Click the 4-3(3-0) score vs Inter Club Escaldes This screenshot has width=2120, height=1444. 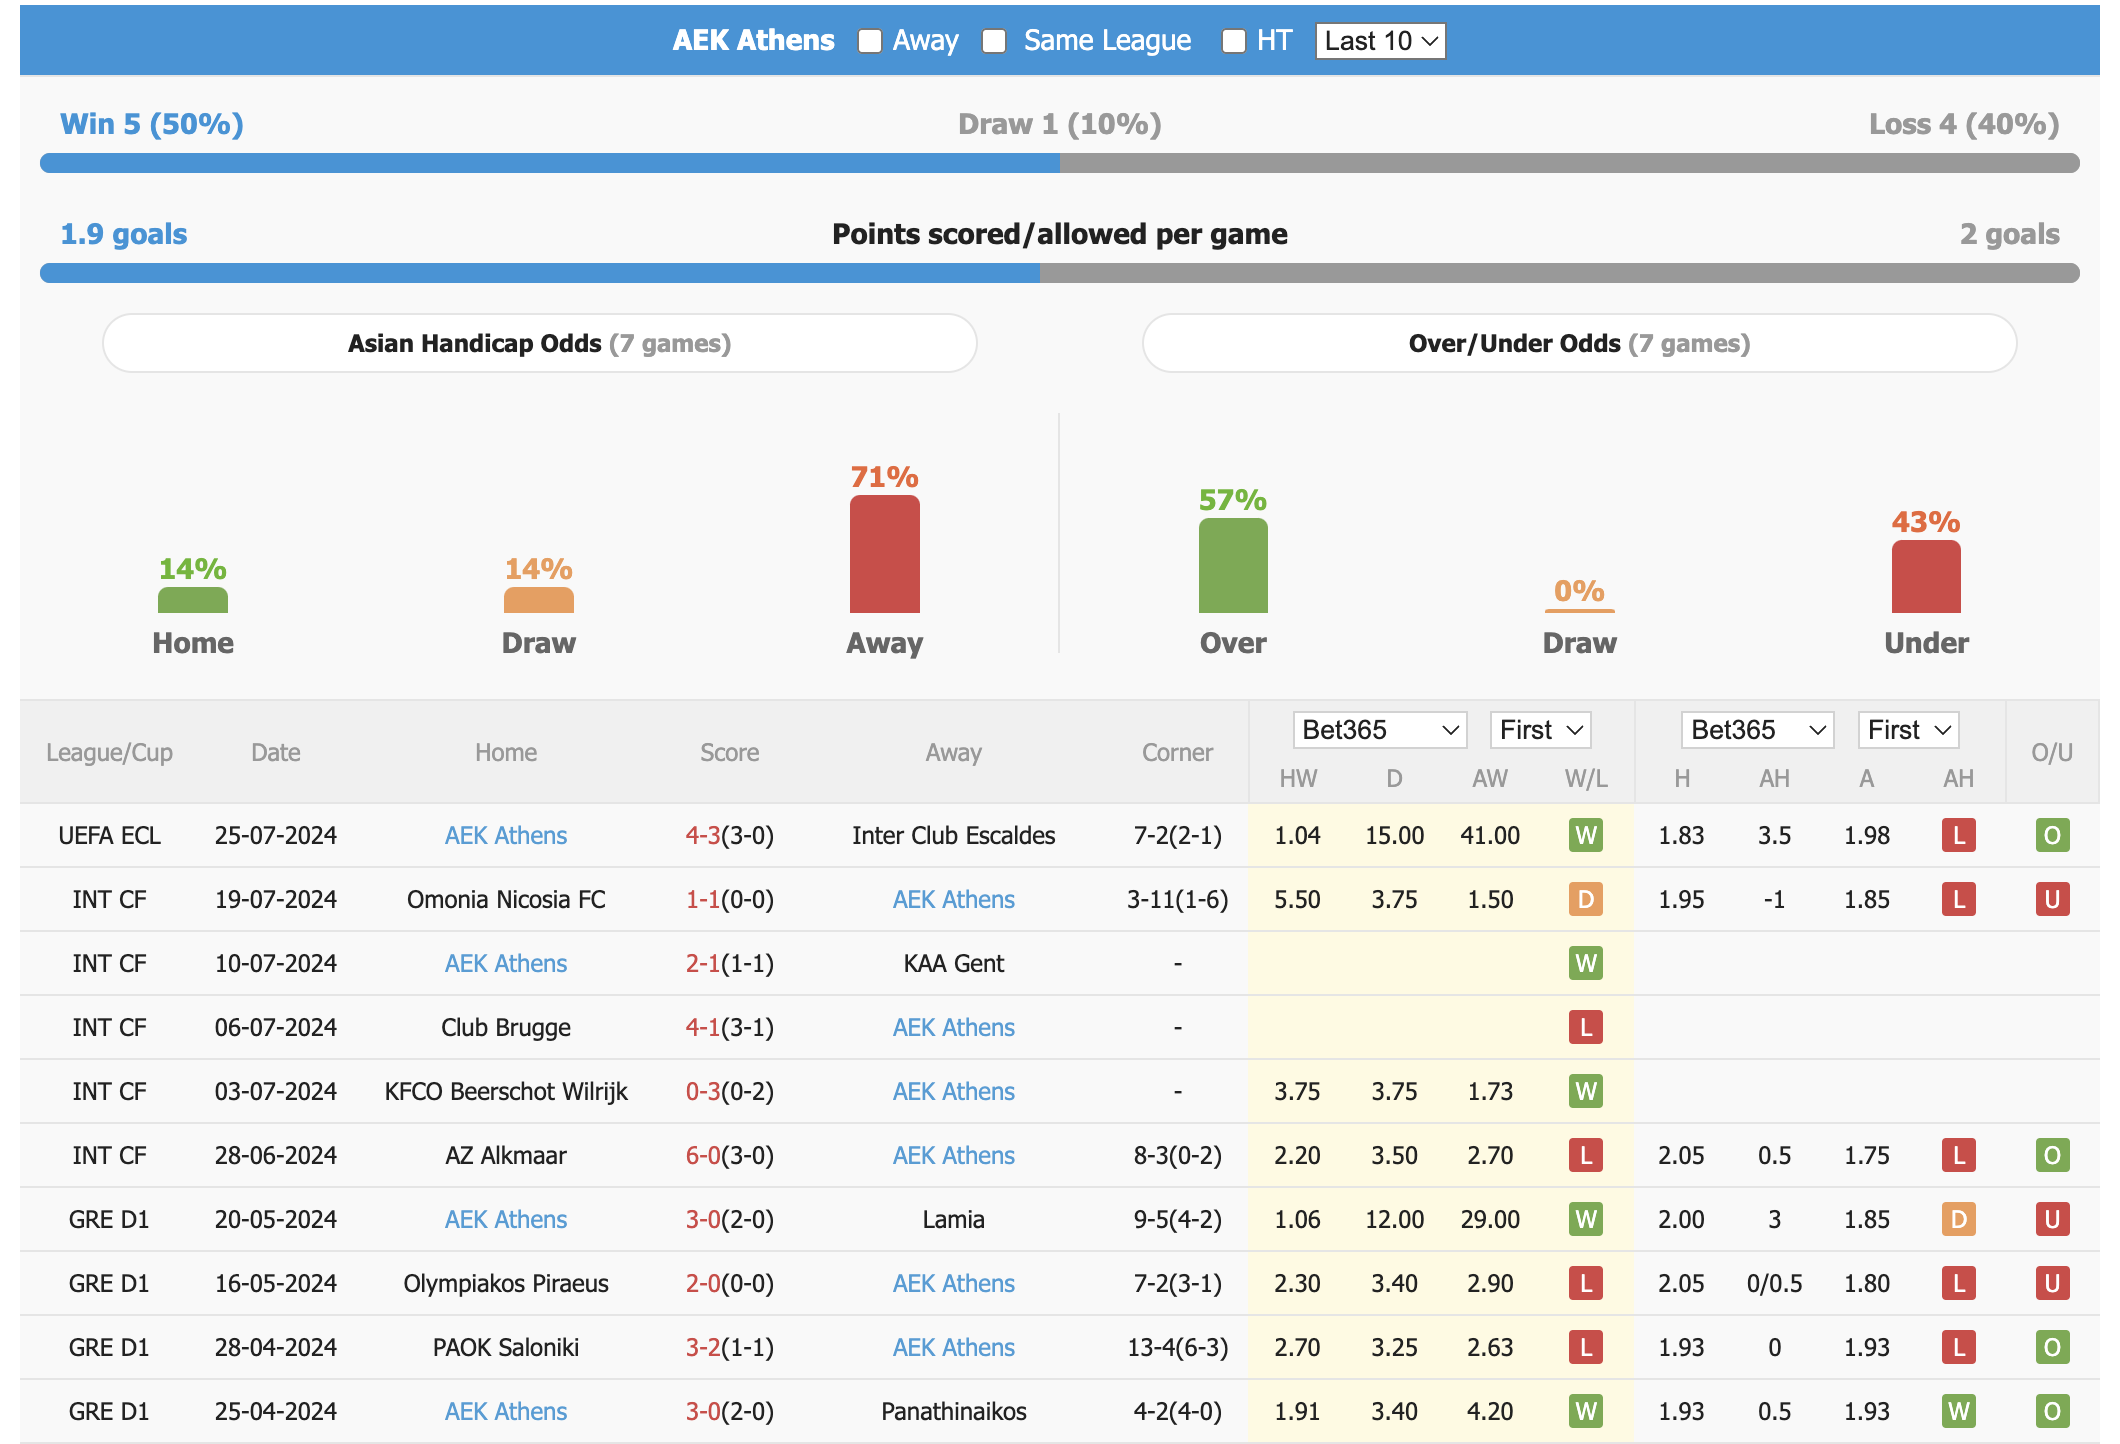[x=730, y=835]
